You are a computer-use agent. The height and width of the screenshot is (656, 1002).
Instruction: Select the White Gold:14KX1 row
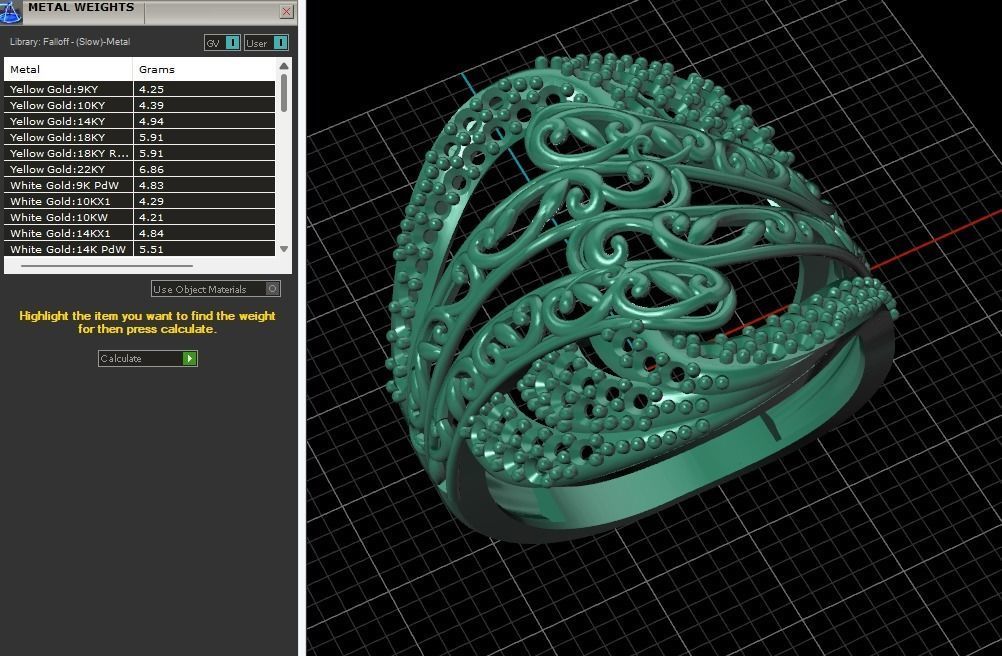point(139,233)
